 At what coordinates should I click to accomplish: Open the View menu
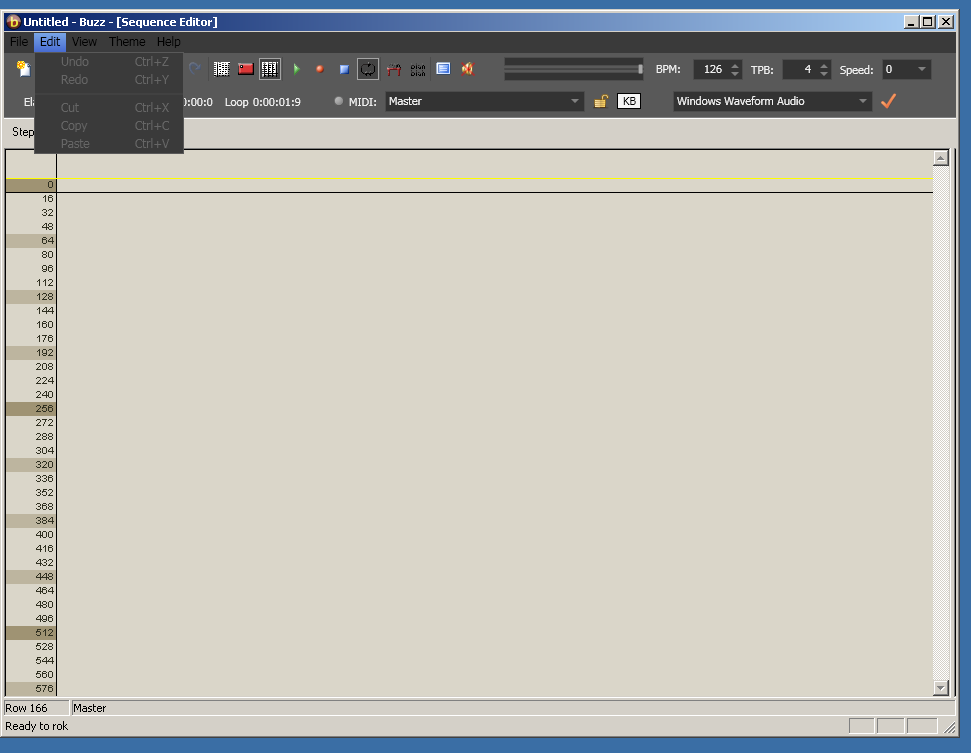pyautogui.click(x=84, y=41)
